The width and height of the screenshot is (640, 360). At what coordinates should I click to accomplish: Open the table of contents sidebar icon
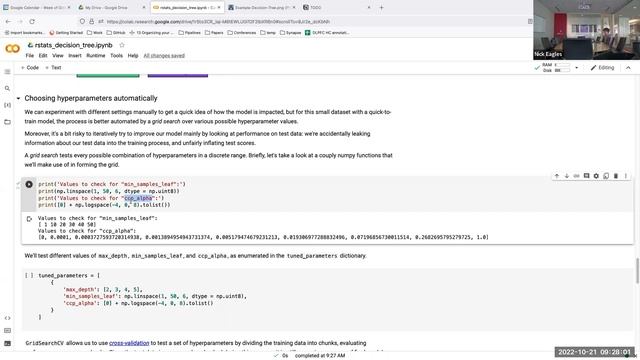[7, 72]
